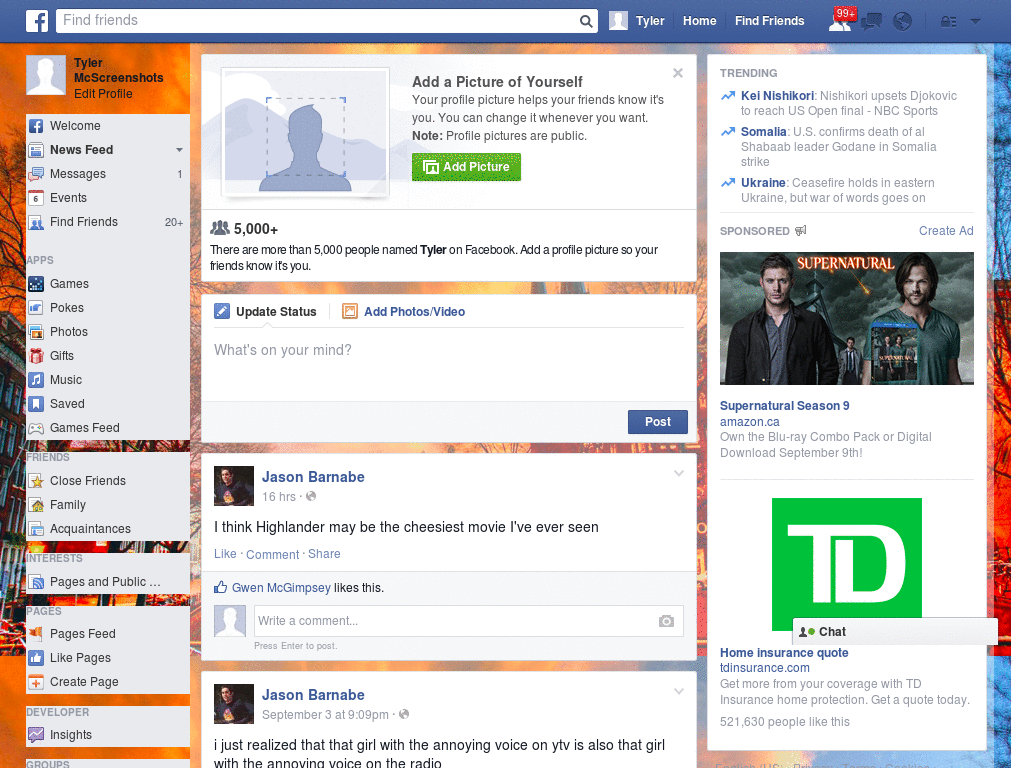The image size is (1024, 768).
Task: Open Gwen McGimpsey profile link
Action: [x=281, y=588]
